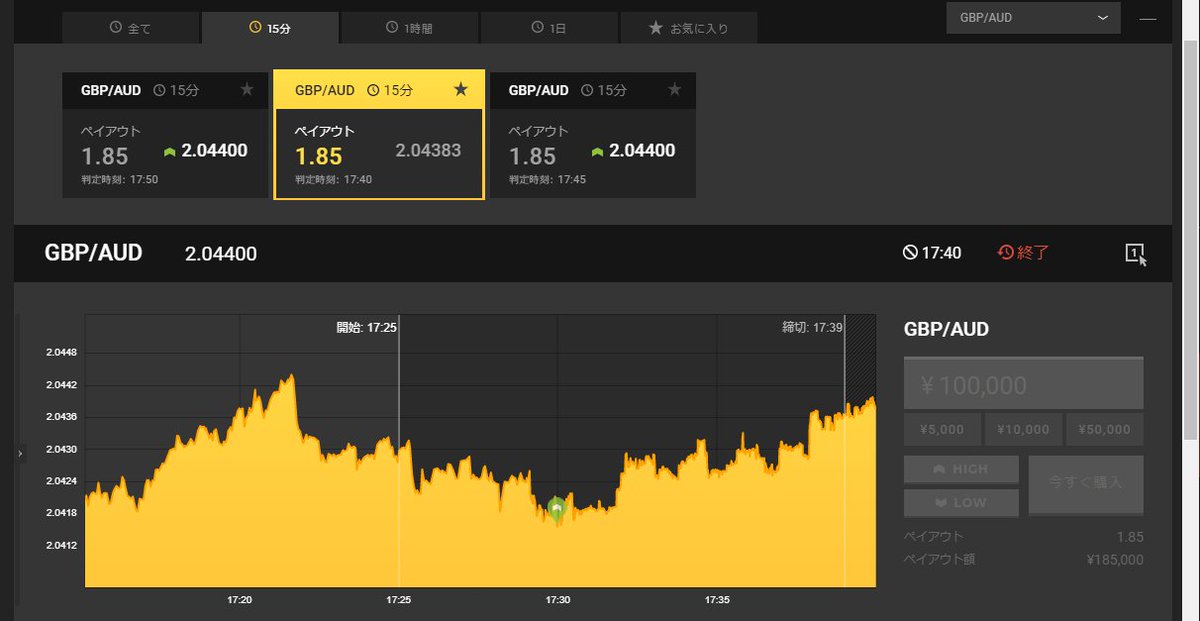Click the layout icon with number 1
1200x621 pixels.
pyautogui.click(x=1135, y=253)
